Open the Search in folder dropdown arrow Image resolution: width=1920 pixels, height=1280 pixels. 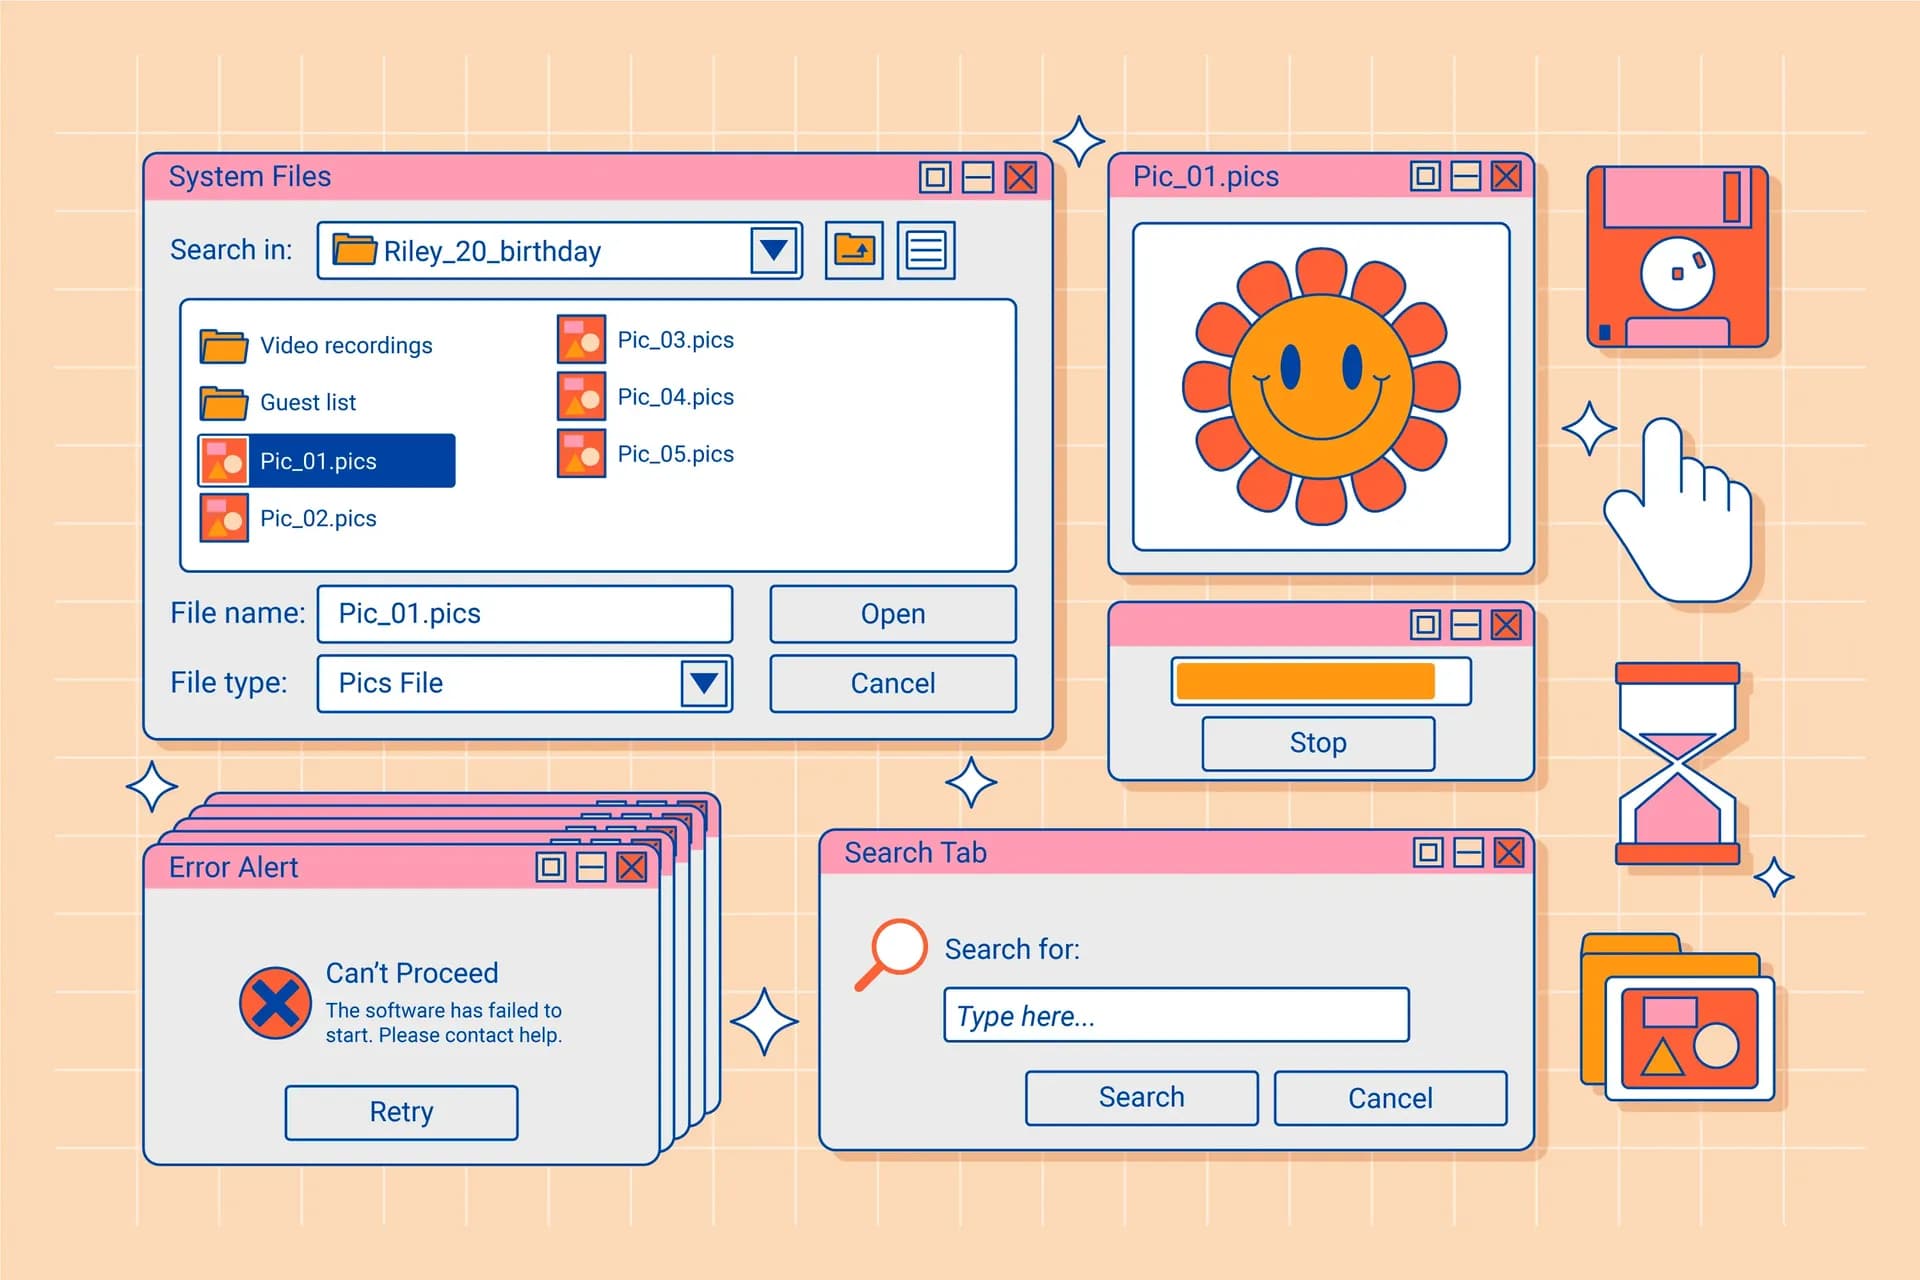(x=774, y=250)
